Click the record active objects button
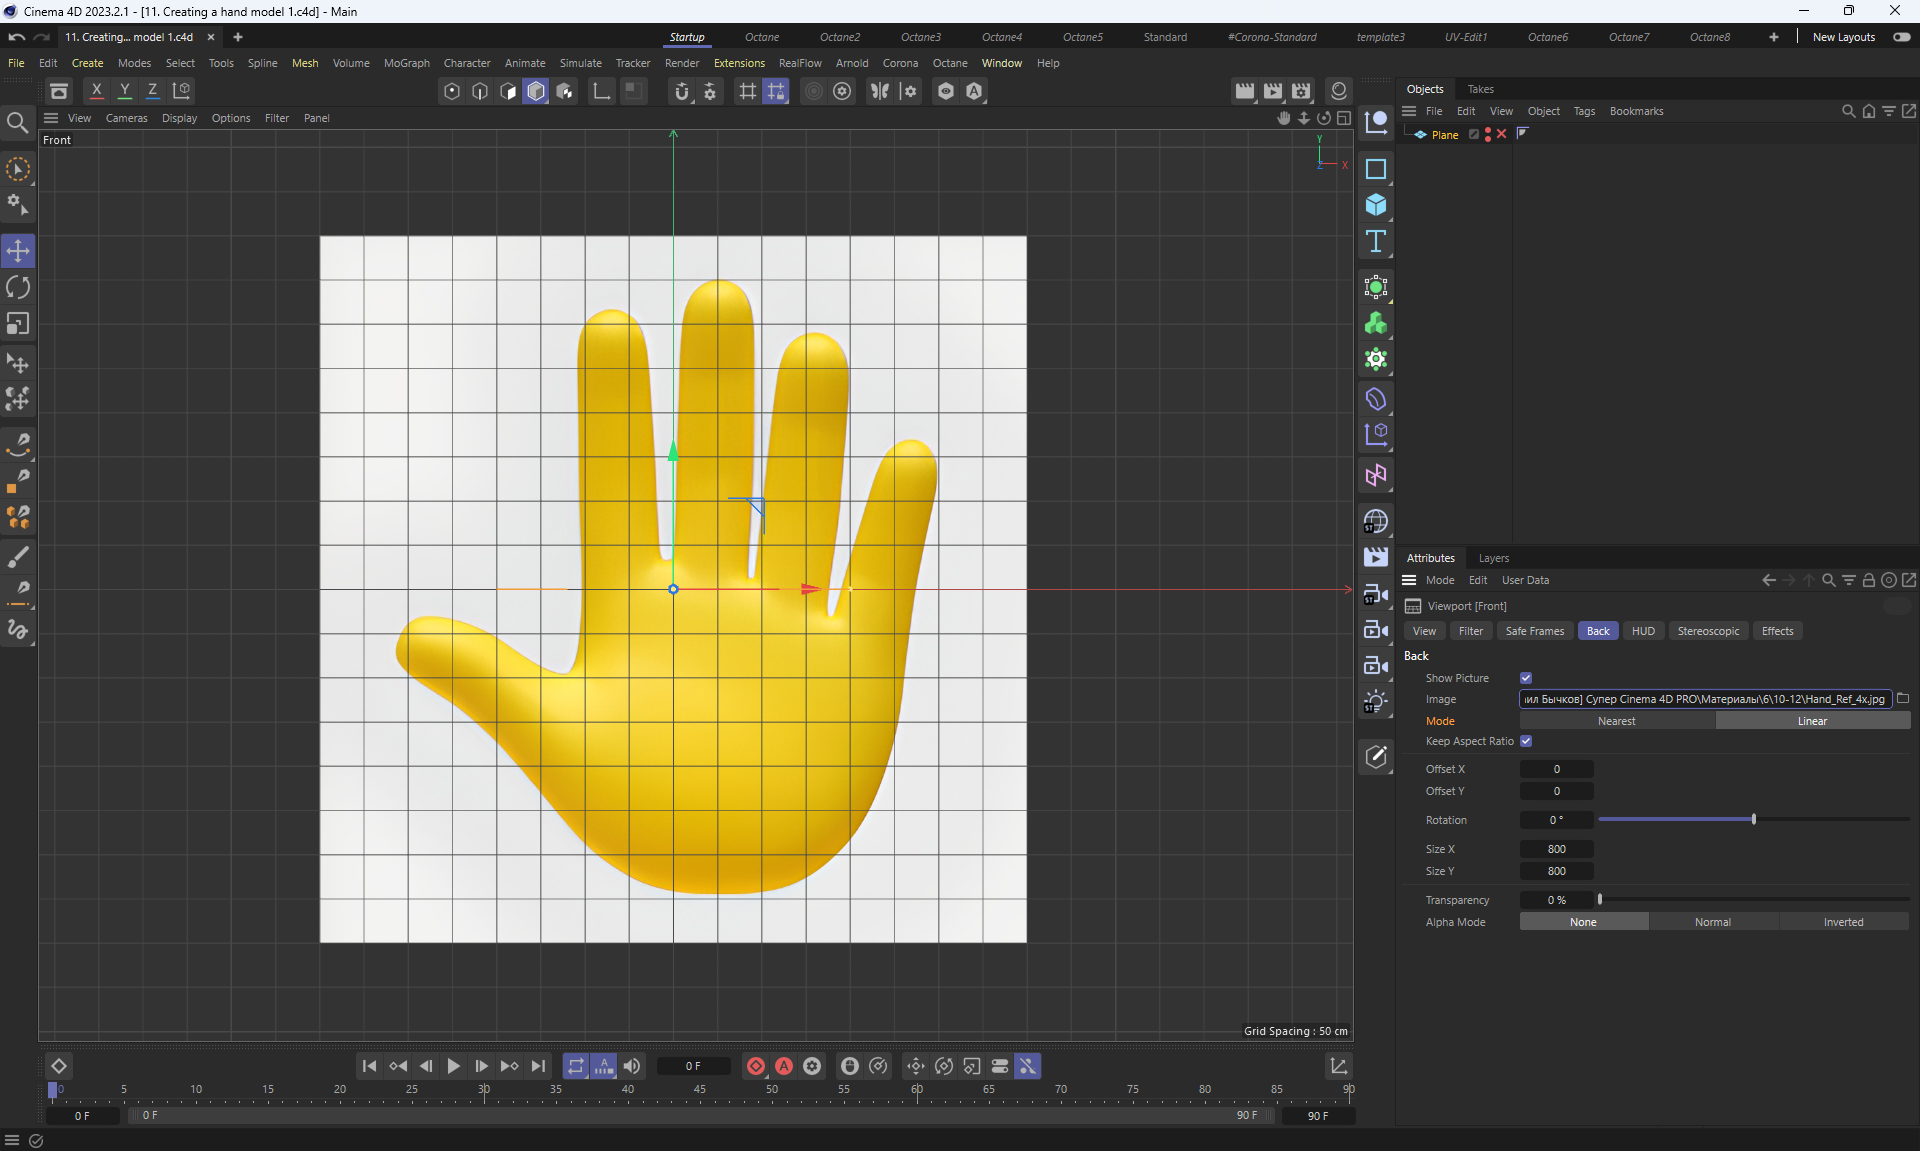Viewport: 1920px width, 1151px height. point(756,1066)
